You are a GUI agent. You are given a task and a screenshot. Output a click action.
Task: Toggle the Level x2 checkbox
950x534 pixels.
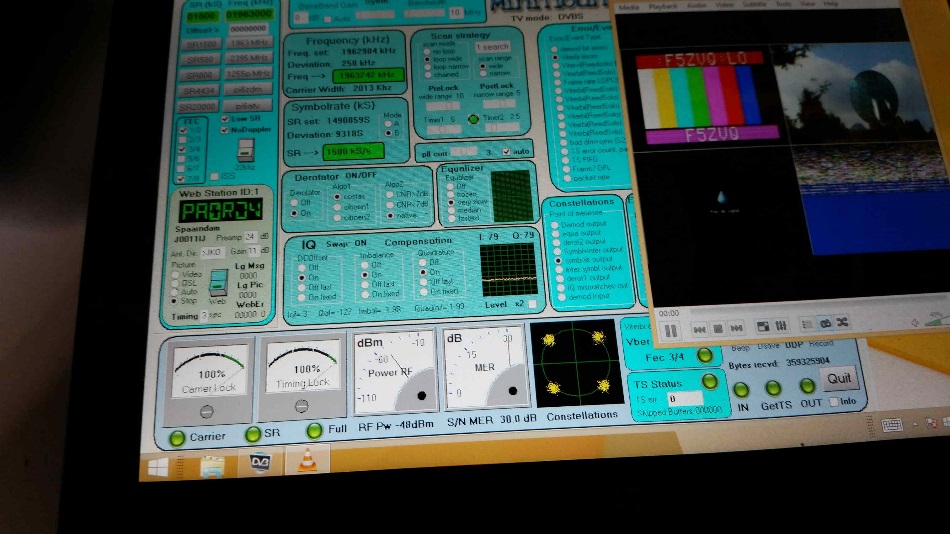(532, 304)
